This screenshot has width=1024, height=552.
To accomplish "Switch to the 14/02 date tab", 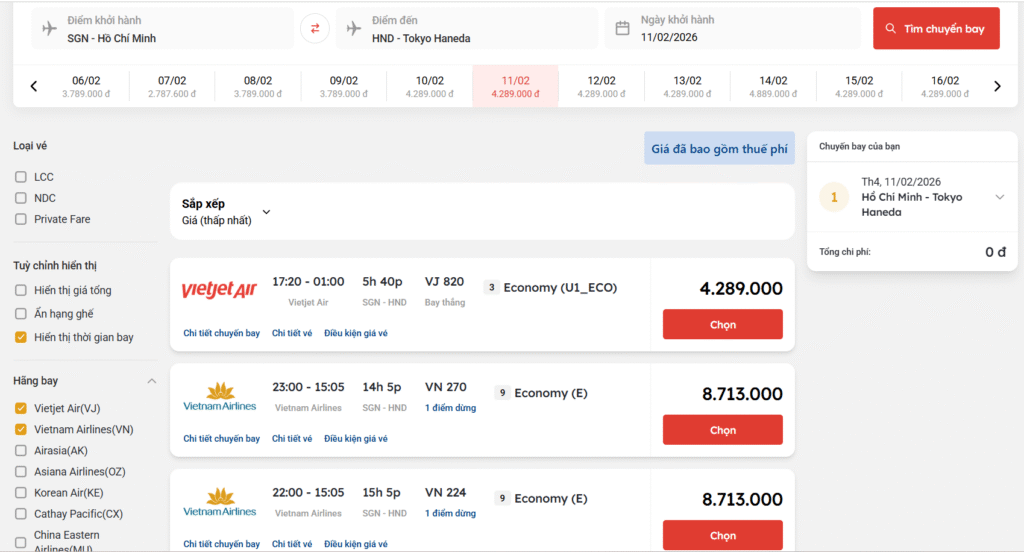I will (x=773, y=87).
